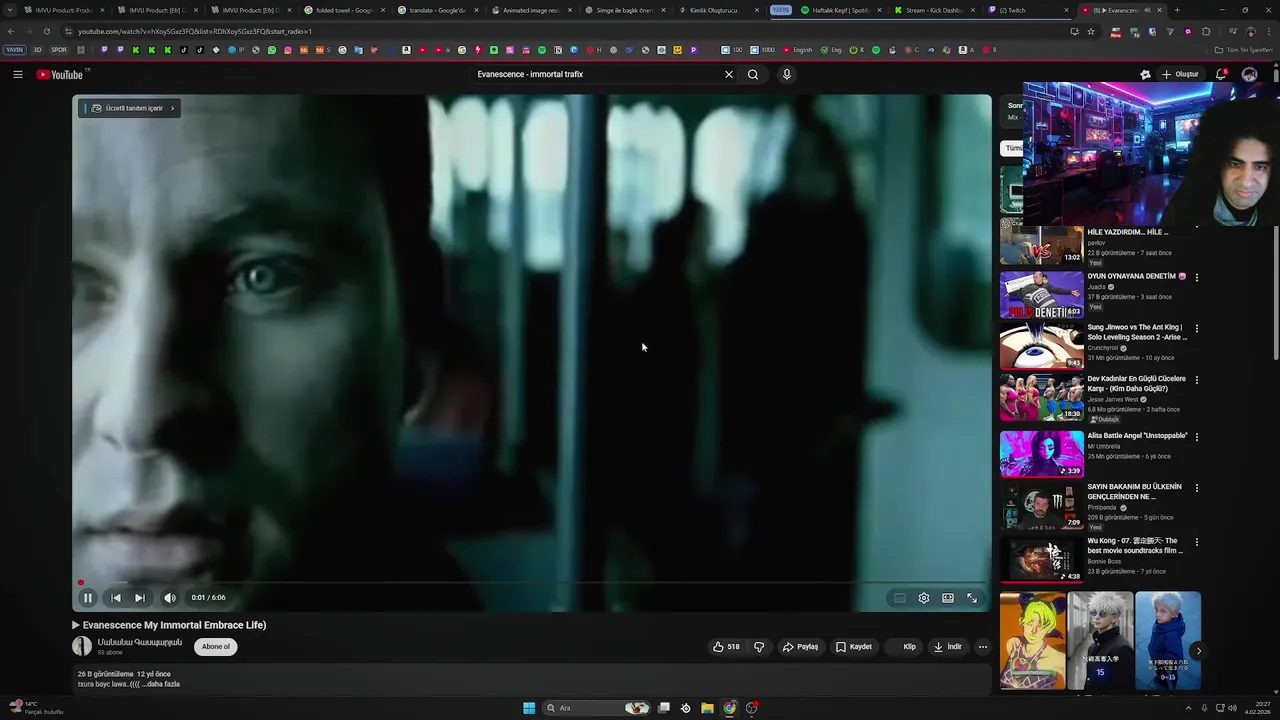This screenshot has width=1280, height=720.
Task: Mute the video volume
Action: tap(170, 598)
